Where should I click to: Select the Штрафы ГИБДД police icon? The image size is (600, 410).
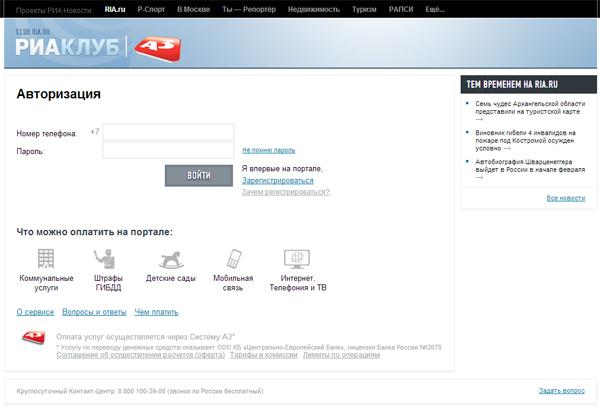pos(107,259)
